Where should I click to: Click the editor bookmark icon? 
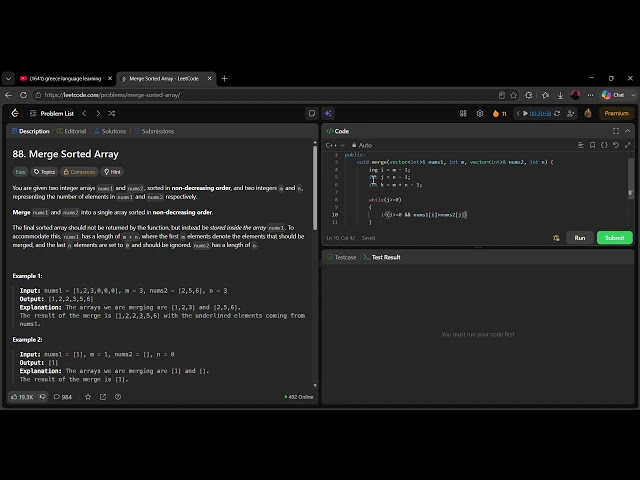click(x=592, y=145)
